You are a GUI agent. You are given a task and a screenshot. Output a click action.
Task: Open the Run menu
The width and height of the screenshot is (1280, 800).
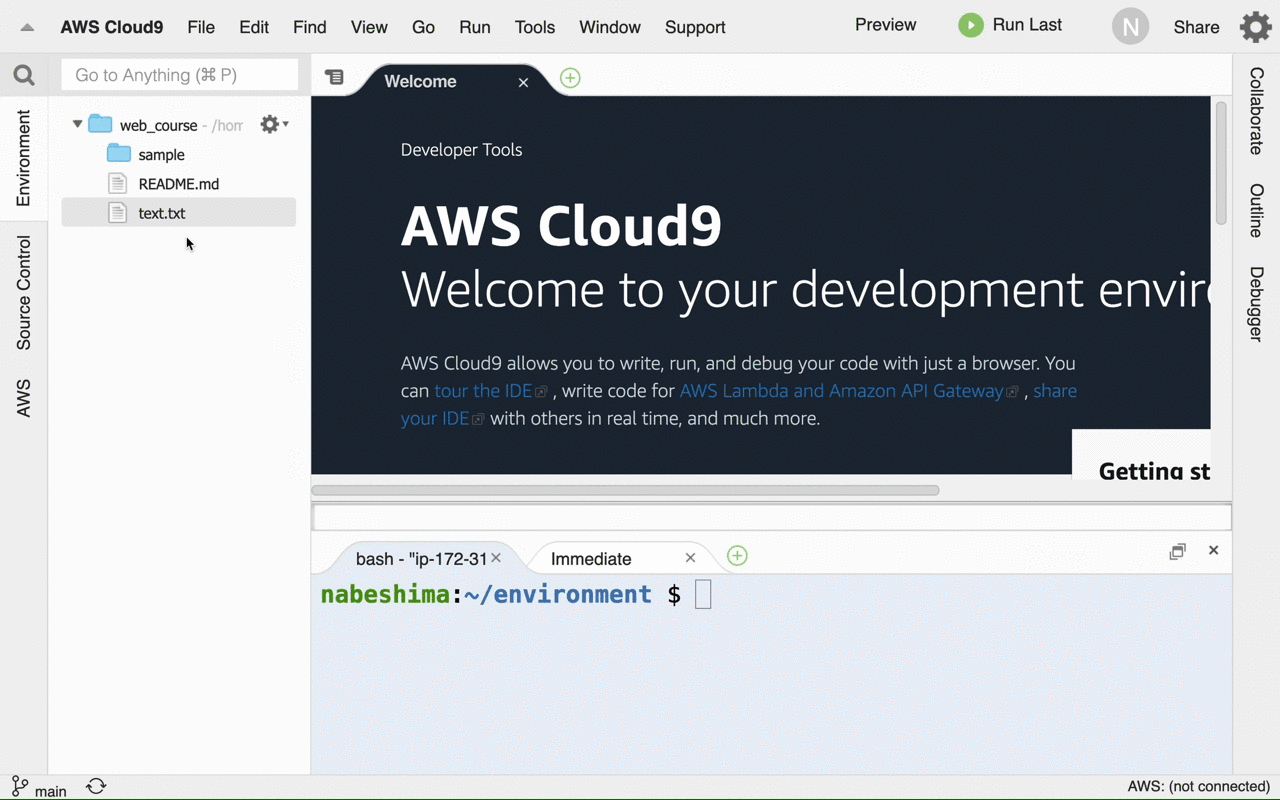pos(475,27)
